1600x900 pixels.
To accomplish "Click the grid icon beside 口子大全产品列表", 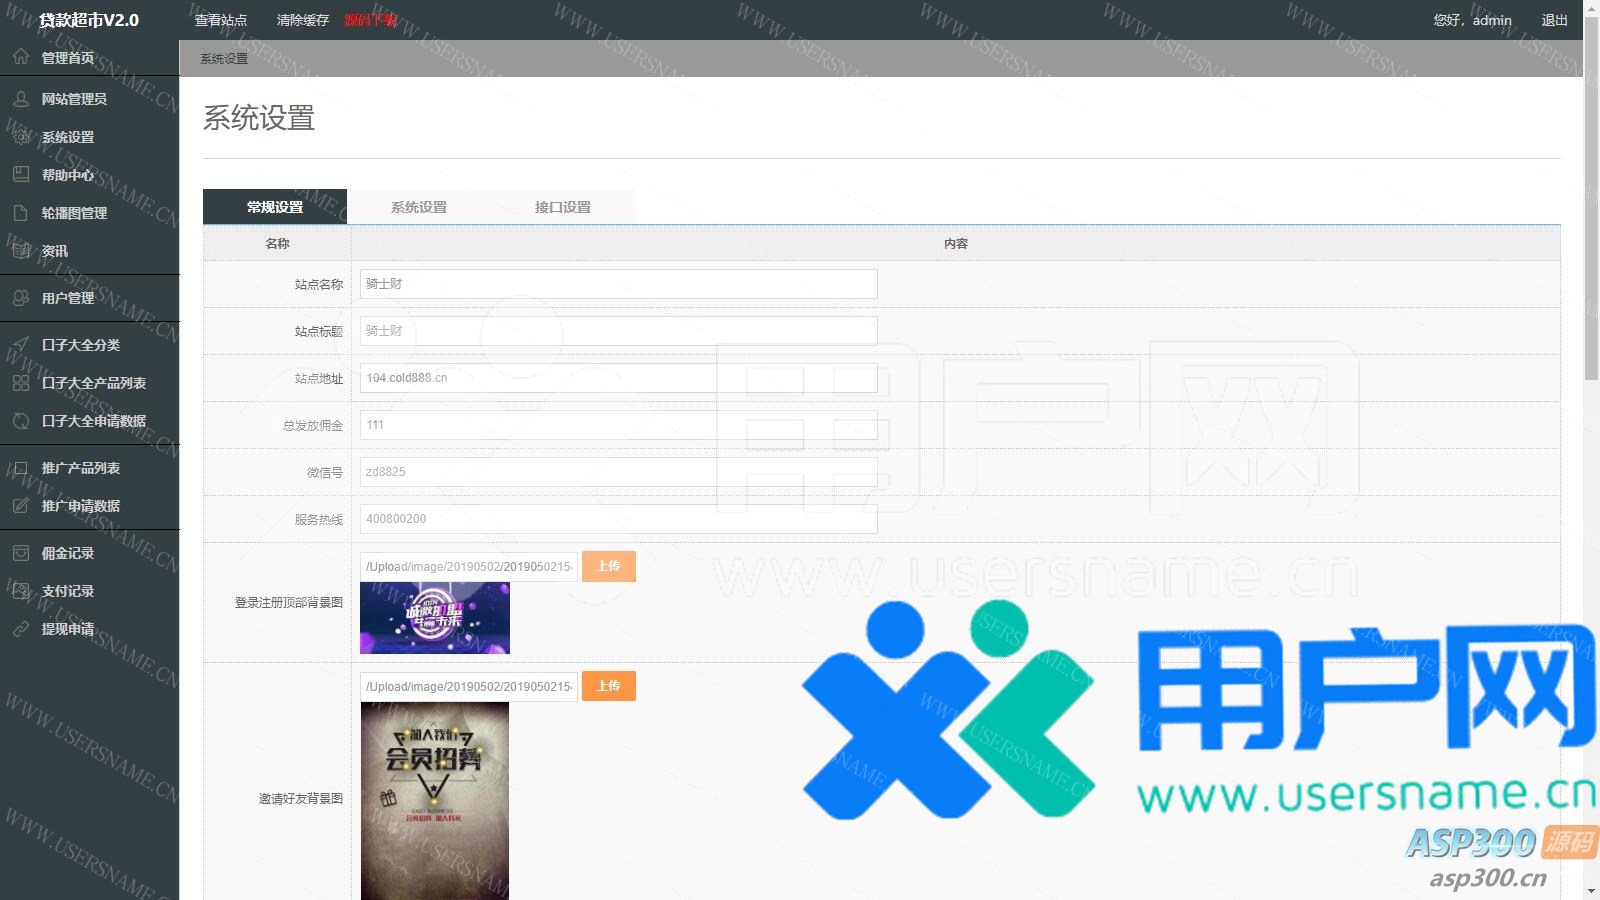I will (21, 383).
